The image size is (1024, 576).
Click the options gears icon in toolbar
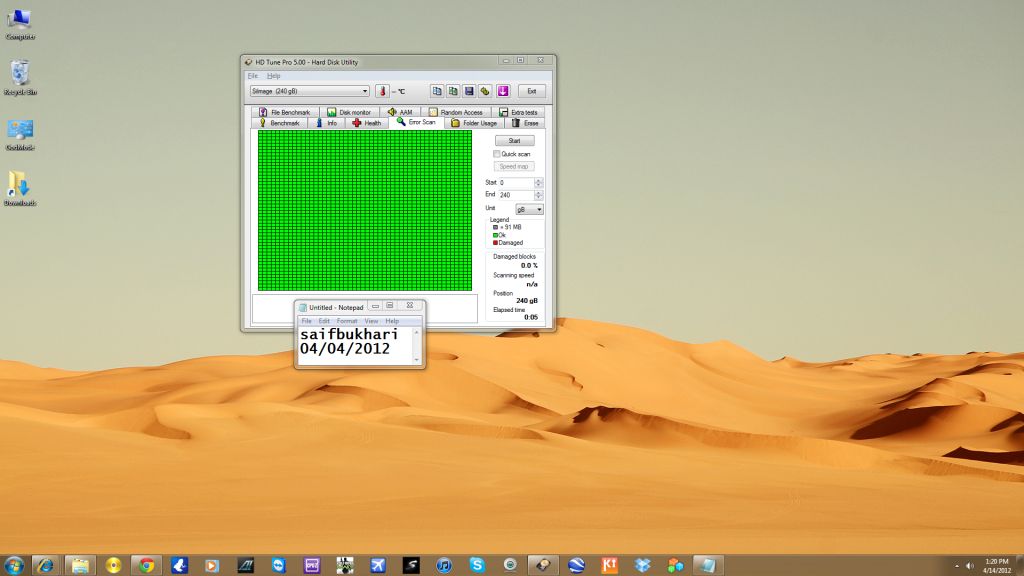click(485, 91)
